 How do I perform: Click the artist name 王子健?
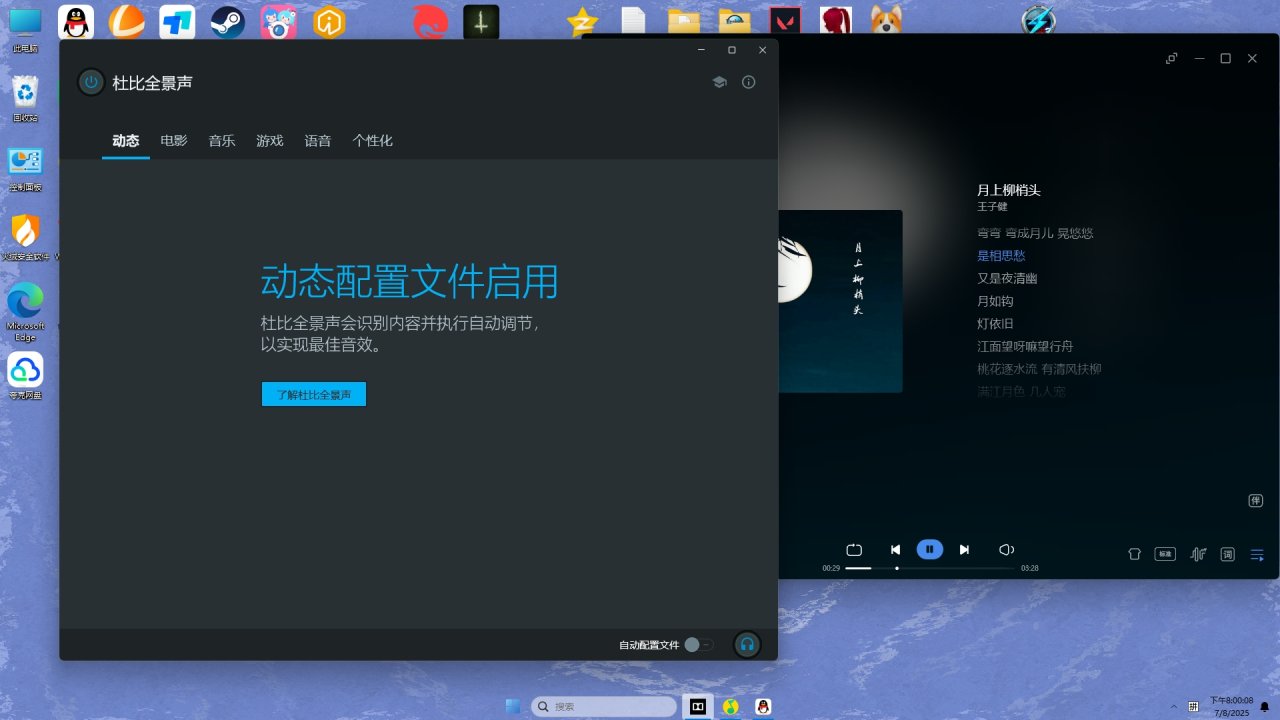tap(992, 207)
